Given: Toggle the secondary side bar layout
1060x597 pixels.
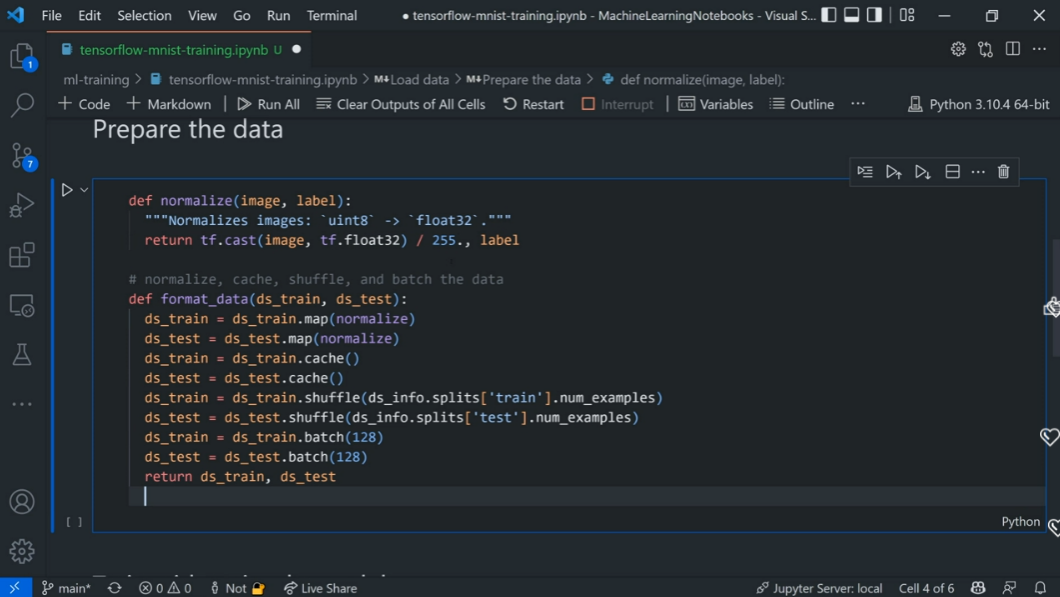Looking at the screenshot, I should (x=875, y=15).
